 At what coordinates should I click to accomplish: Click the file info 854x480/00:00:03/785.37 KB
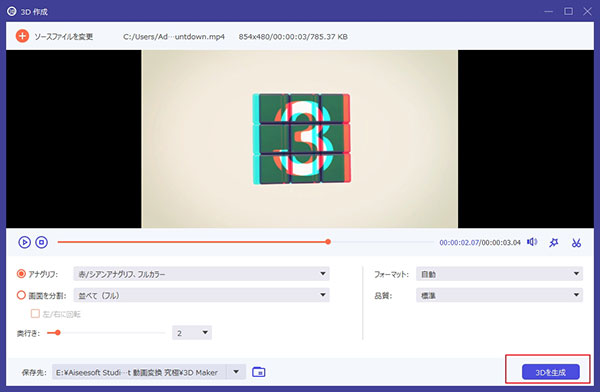pos(293,37)
